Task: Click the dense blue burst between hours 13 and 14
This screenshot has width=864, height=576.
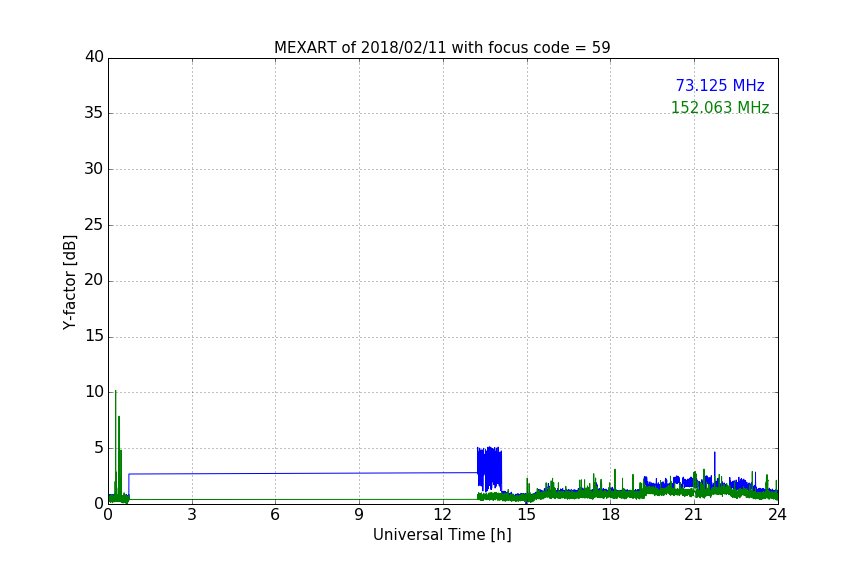Action: point(489,469)
